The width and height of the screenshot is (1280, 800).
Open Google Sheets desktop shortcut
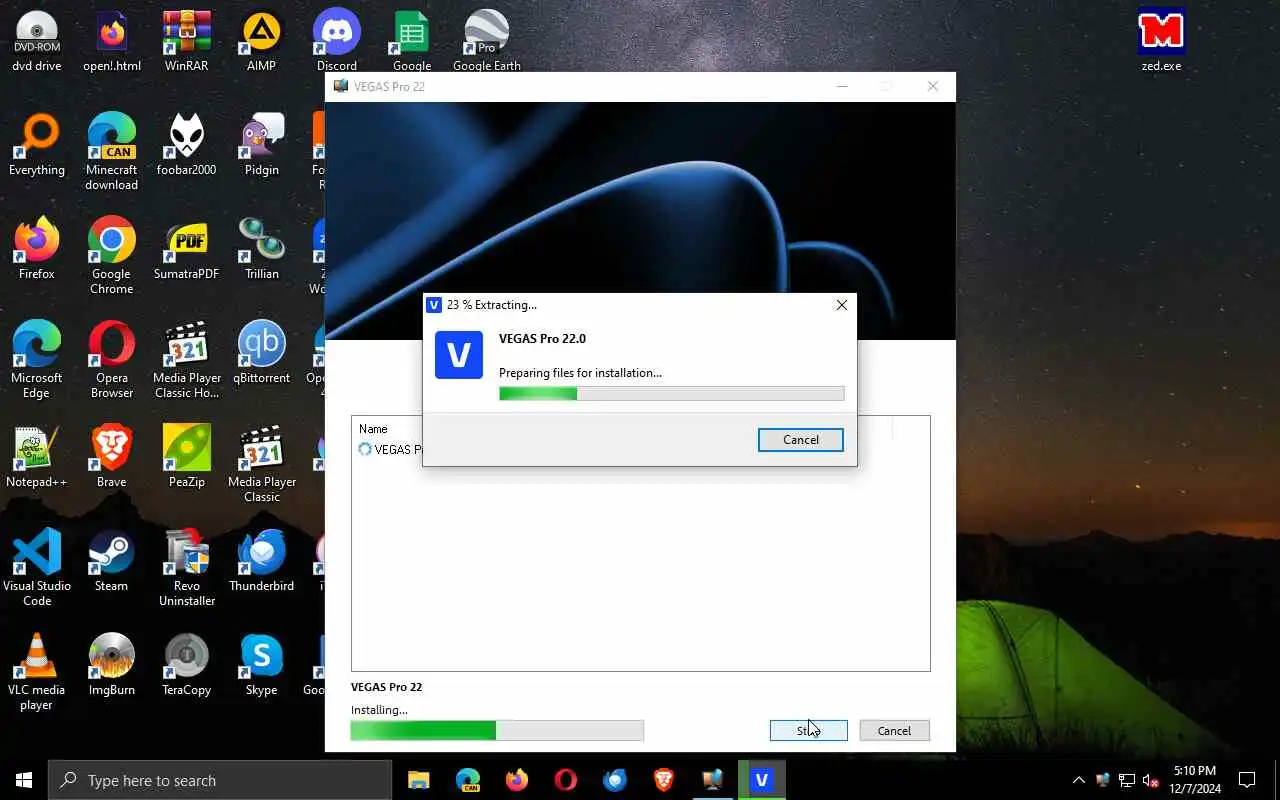coord(412,42)
